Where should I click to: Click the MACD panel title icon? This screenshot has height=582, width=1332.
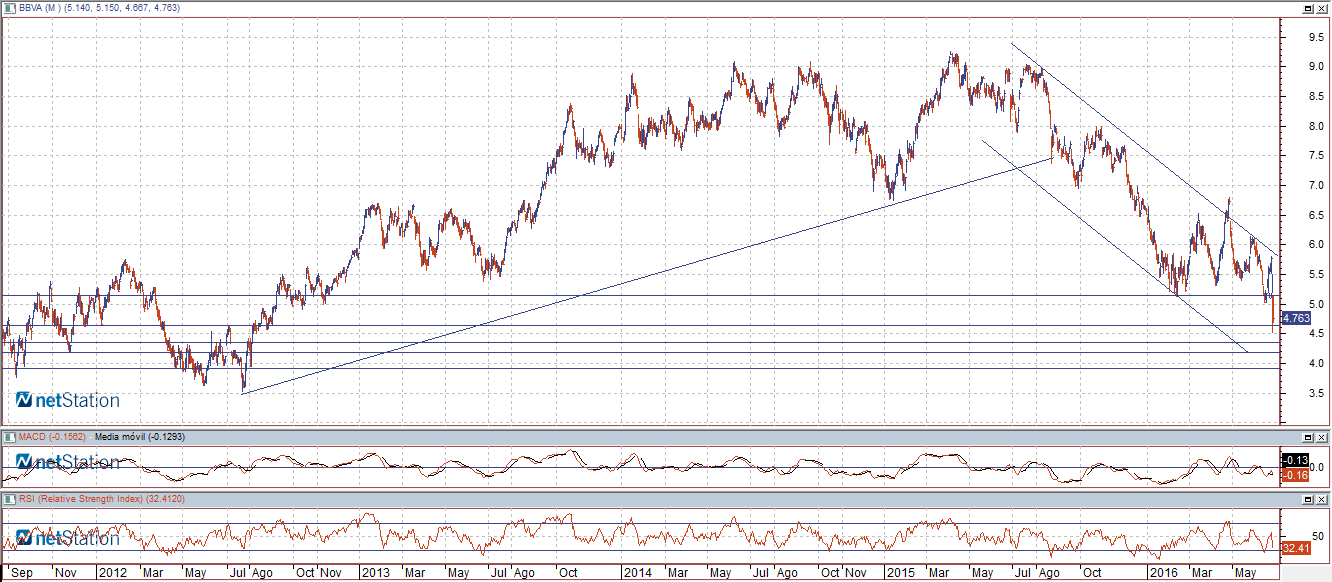click(11, 437)
